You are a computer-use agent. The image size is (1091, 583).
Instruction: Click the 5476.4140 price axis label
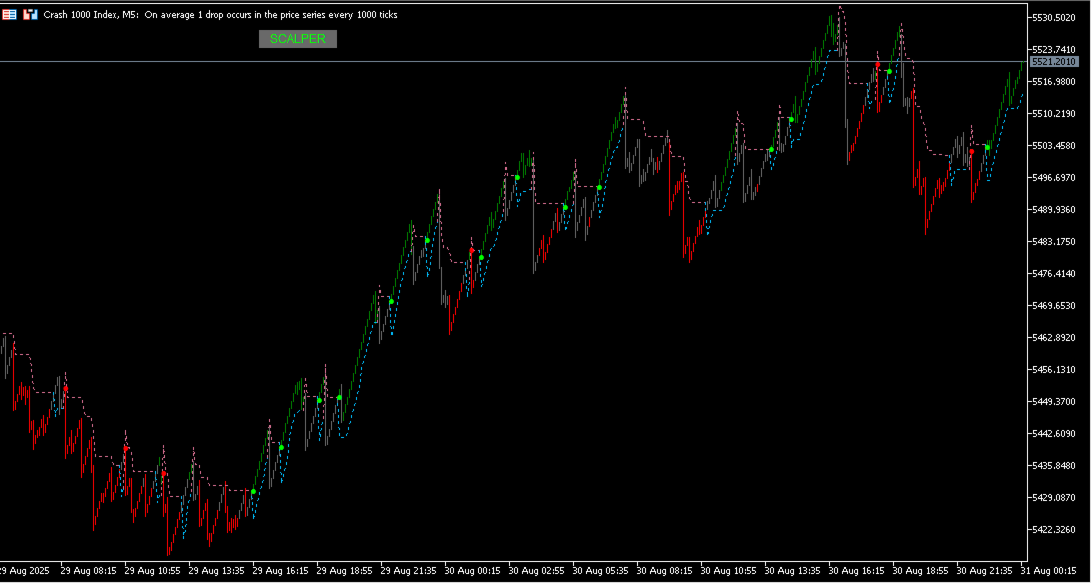pyautogui.click(x=1053, y=273)
